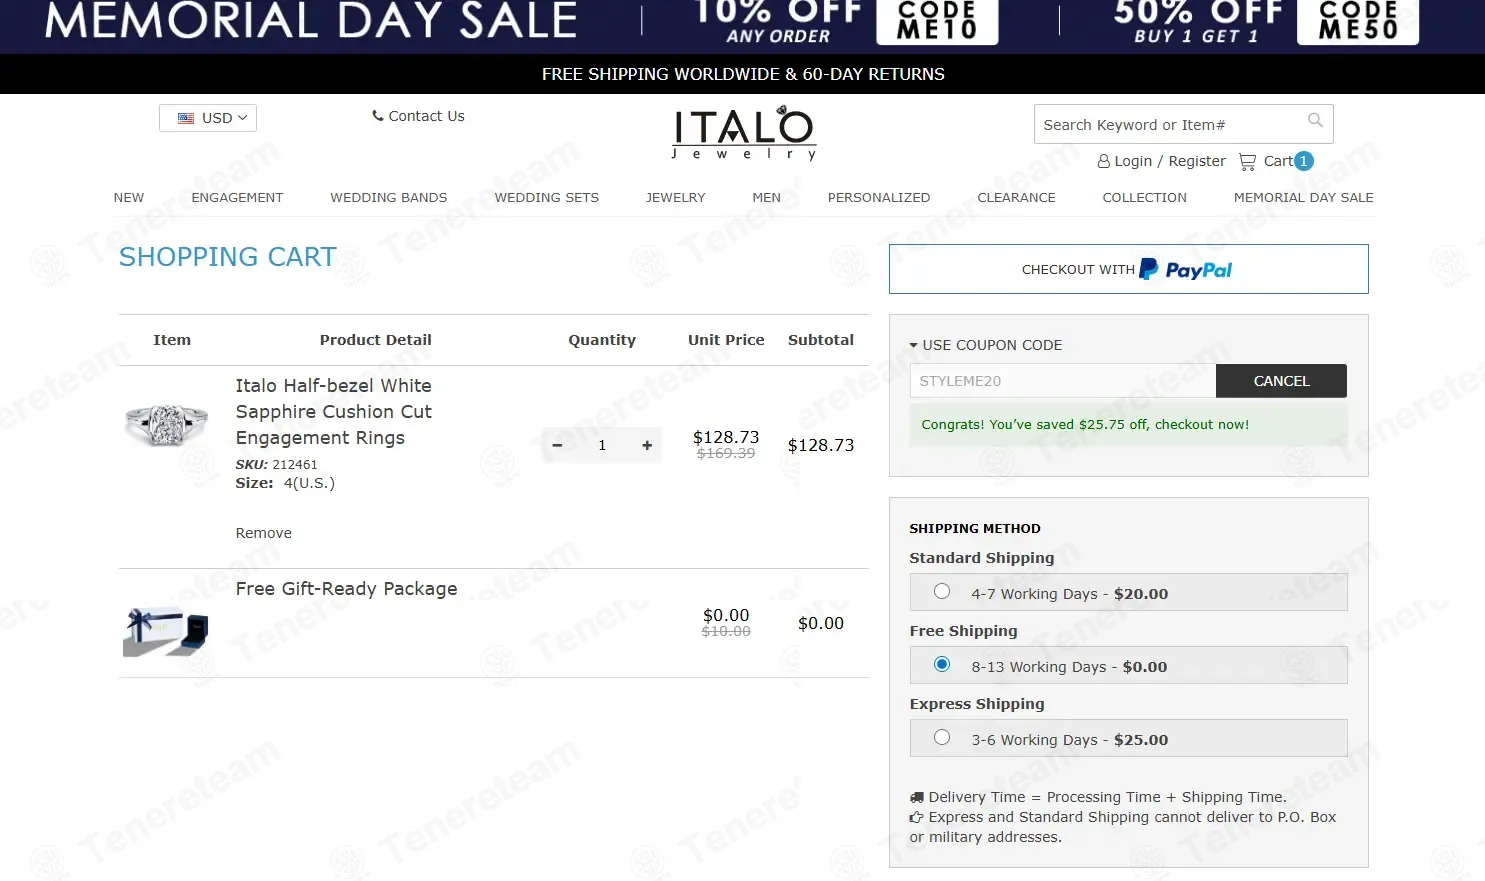Decrease ring quantity with minus button
The image size is (1485, 881).
(557, 445)
